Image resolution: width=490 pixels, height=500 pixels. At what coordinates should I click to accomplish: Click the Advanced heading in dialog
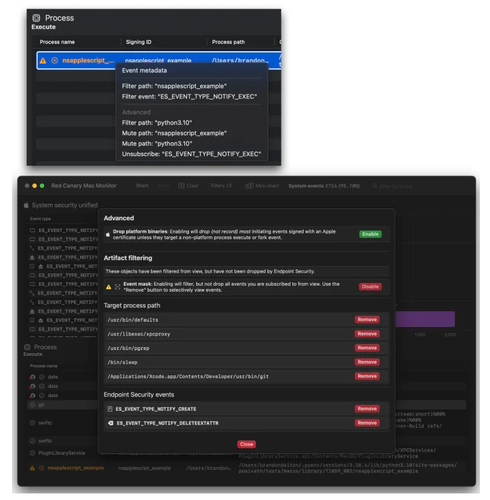119,218
